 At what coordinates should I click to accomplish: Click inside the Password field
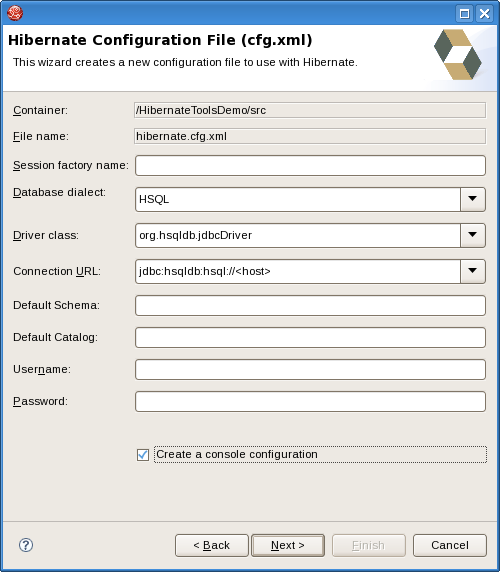pos(310,402)
